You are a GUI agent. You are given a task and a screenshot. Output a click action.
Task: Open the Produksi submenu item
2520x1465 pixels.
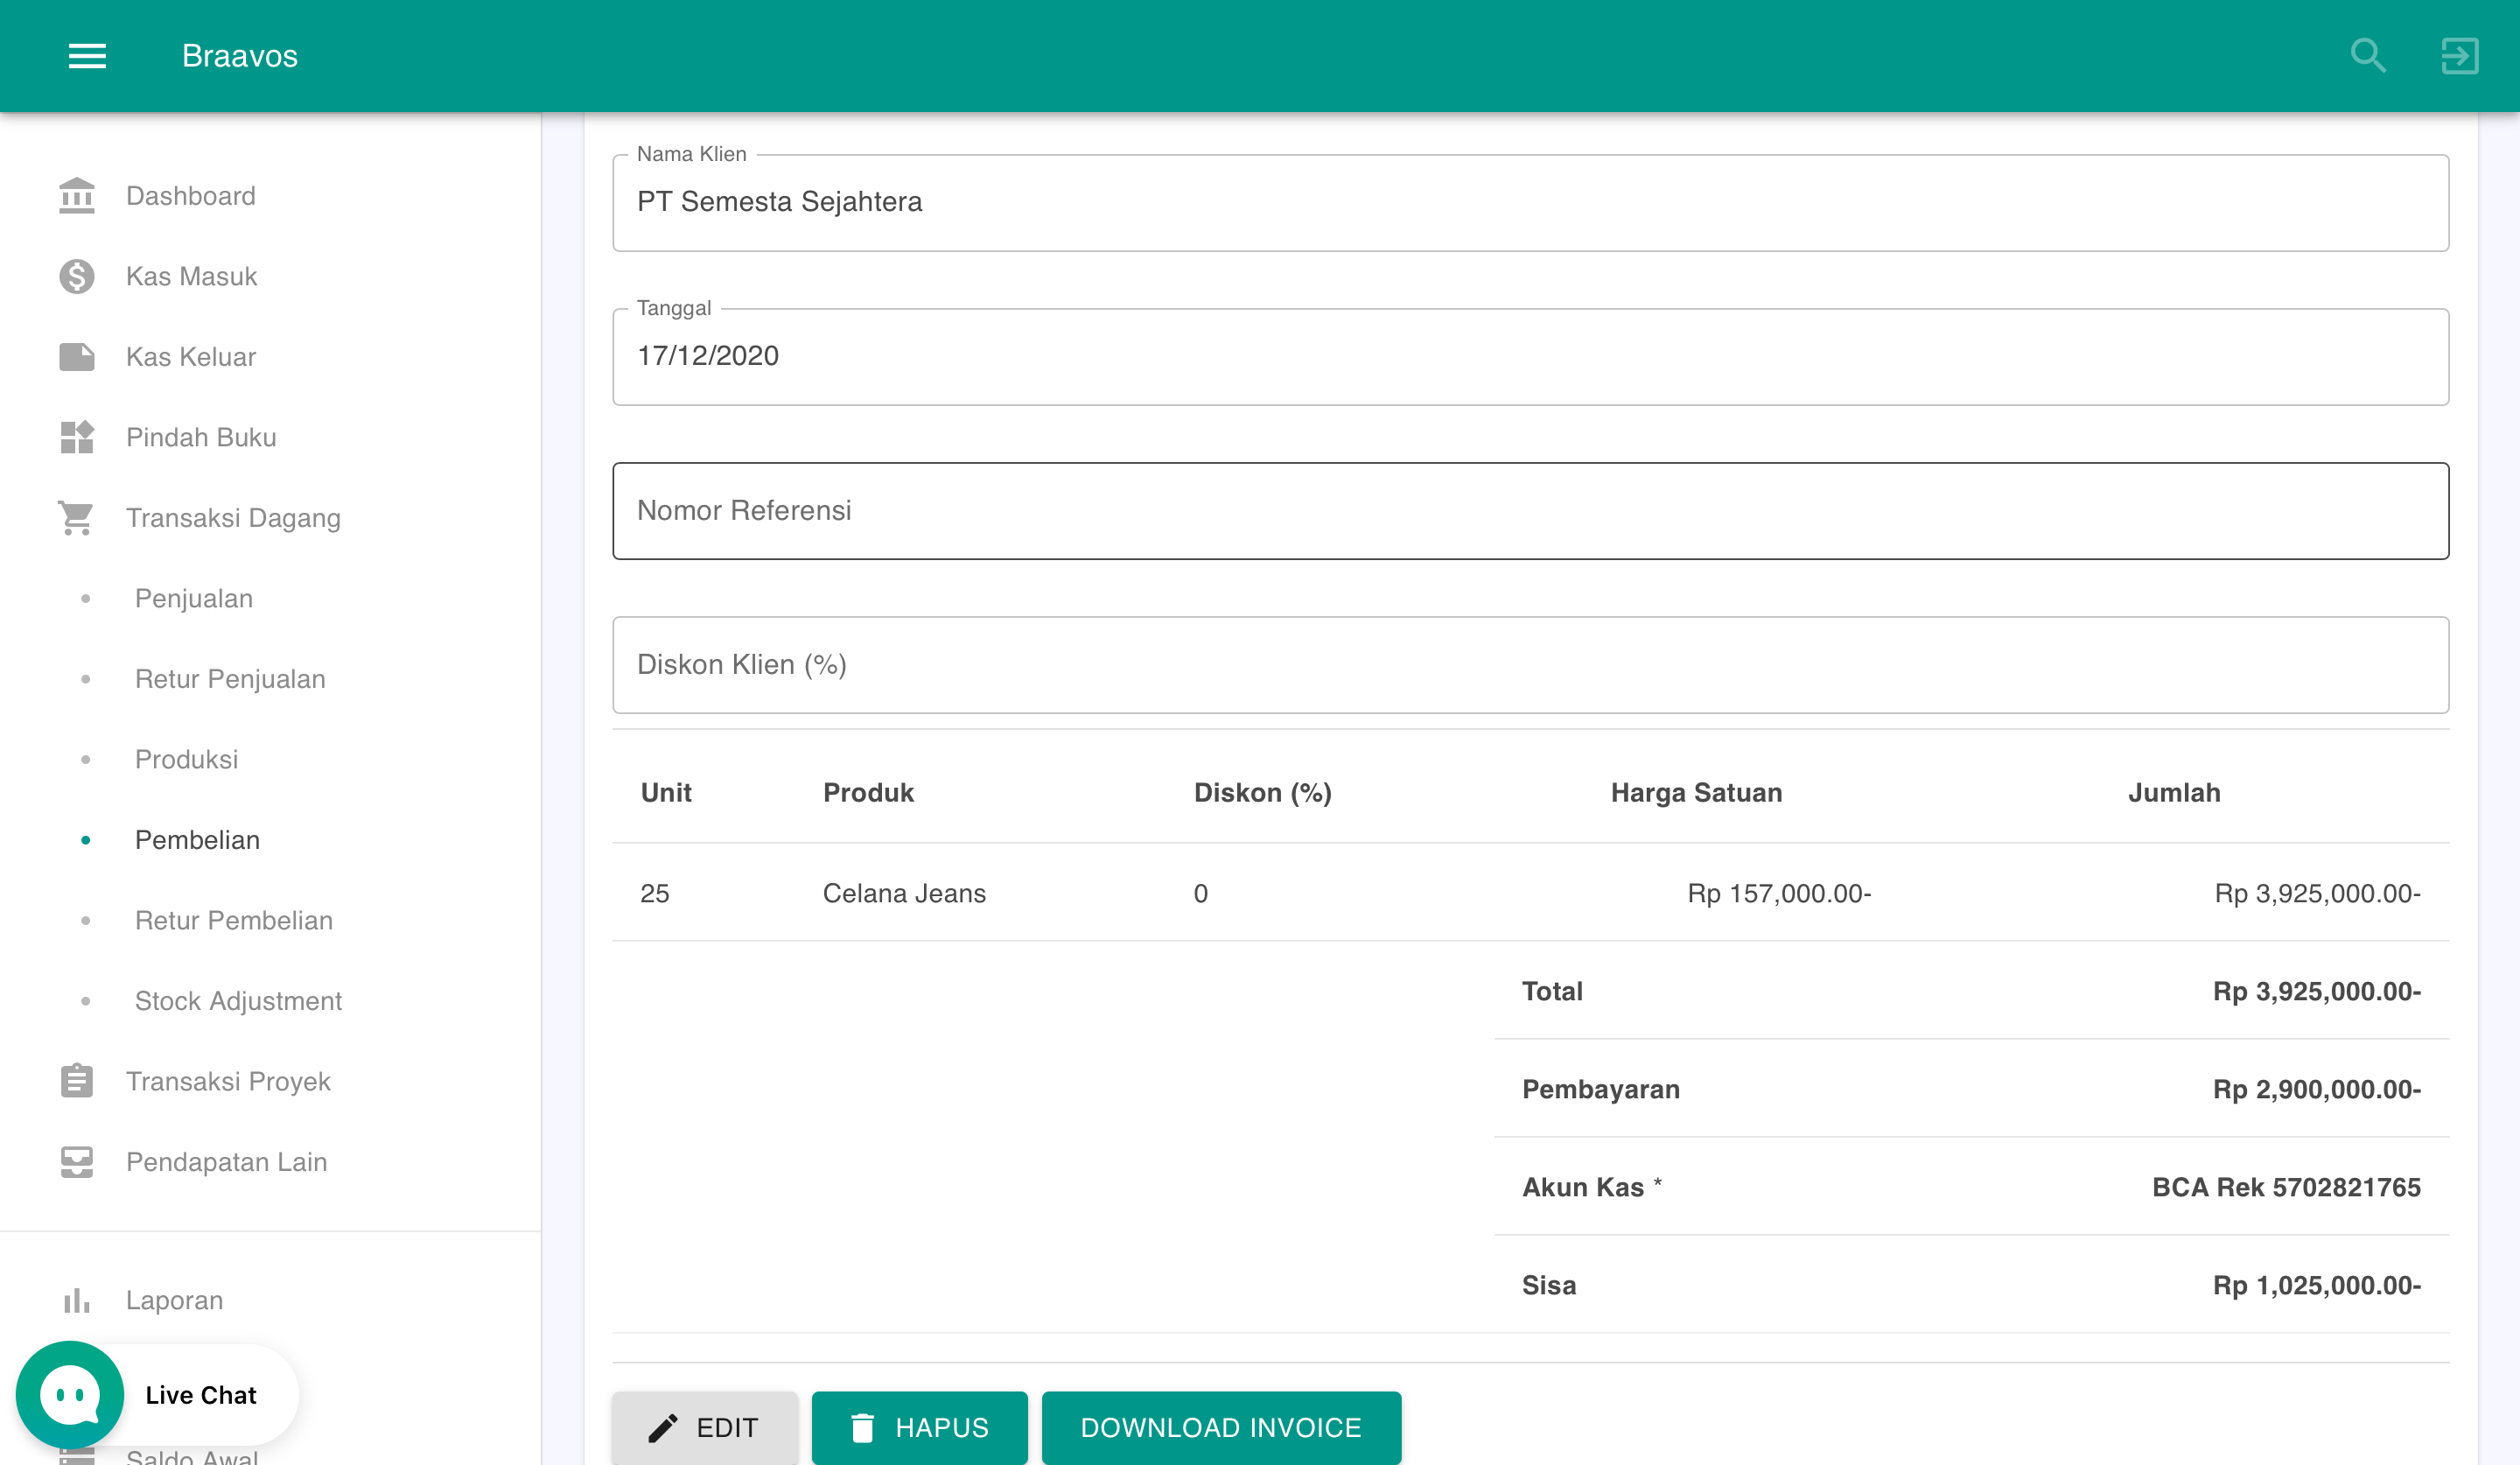click(186, 759)
